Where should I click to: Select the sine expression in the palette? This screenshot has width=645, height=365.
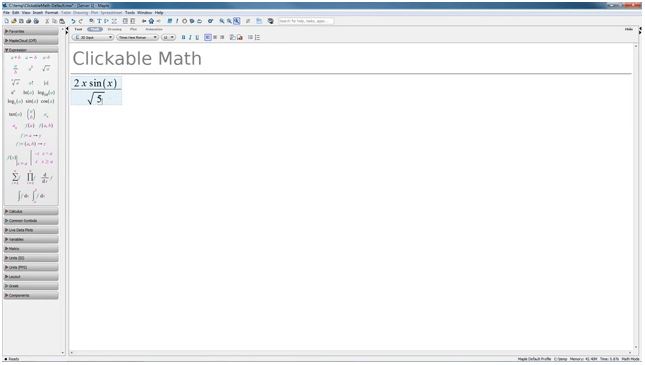(31, 101)
